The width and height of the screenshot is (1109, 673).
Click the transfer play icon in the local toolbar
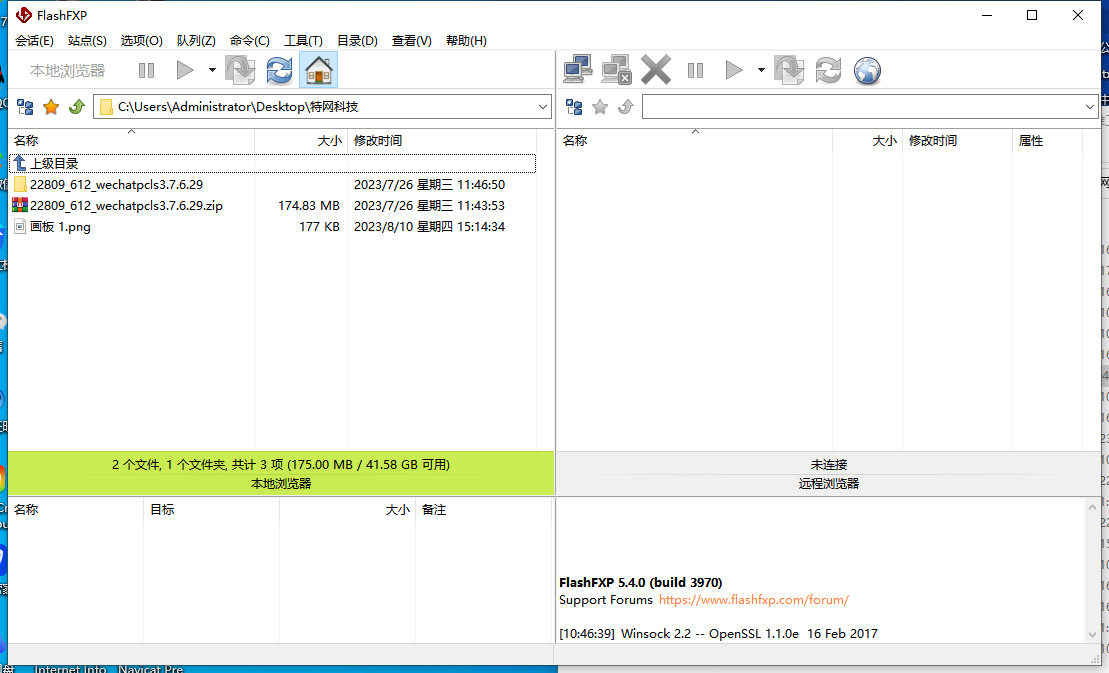click(x=185, y=70)
